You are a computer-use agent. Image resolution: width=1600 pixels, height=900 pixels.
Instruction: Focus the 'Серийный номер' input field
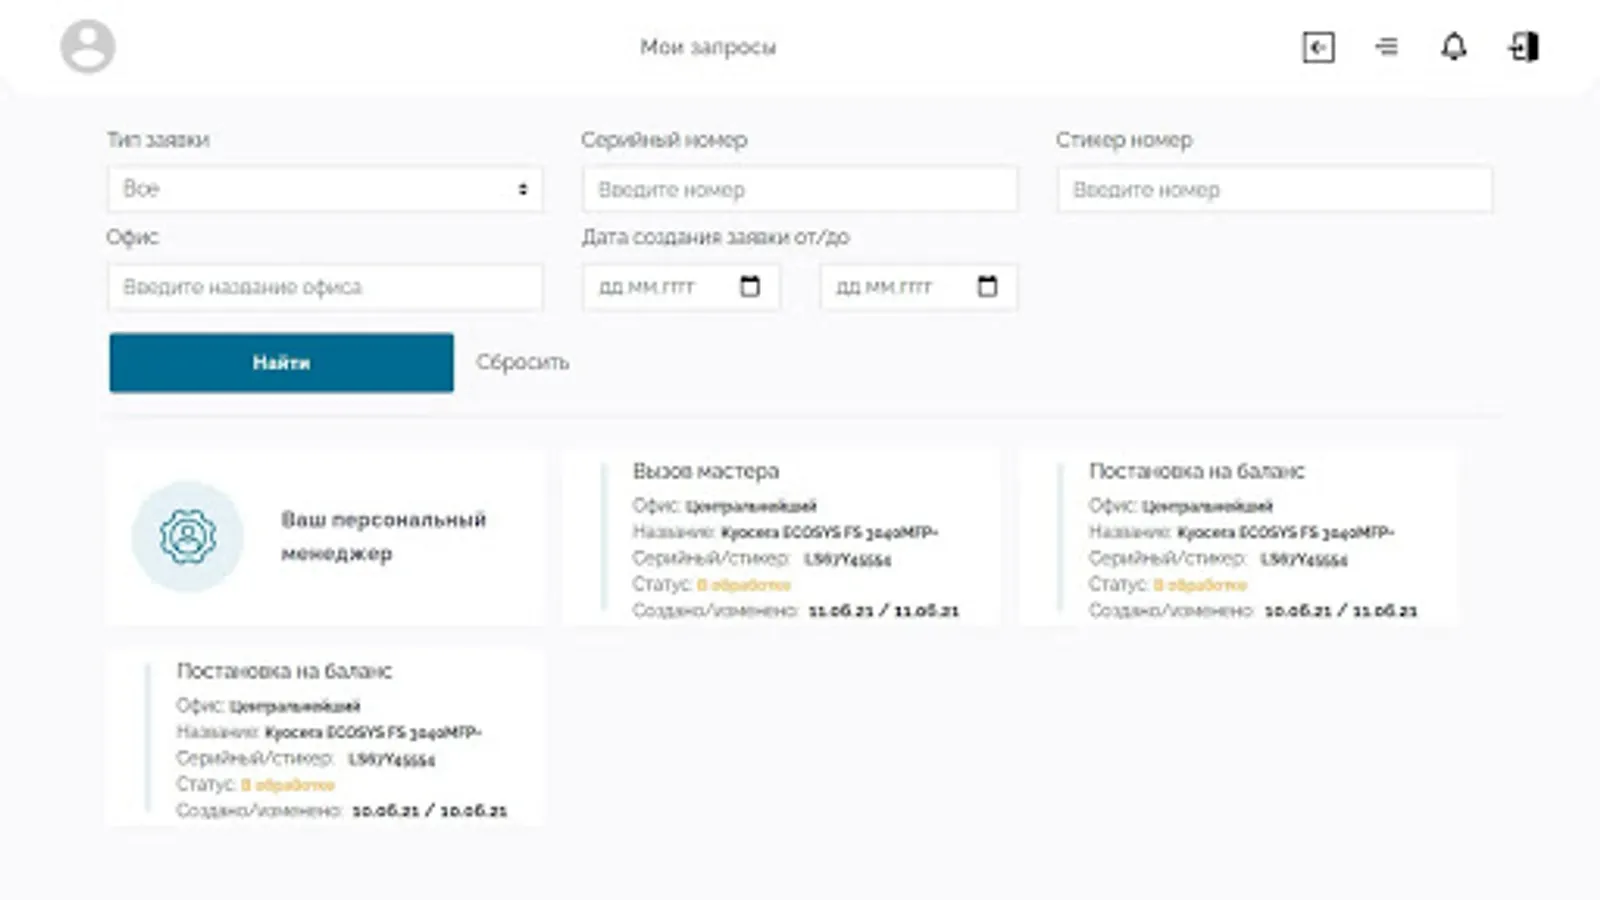[x=800, y=189]
